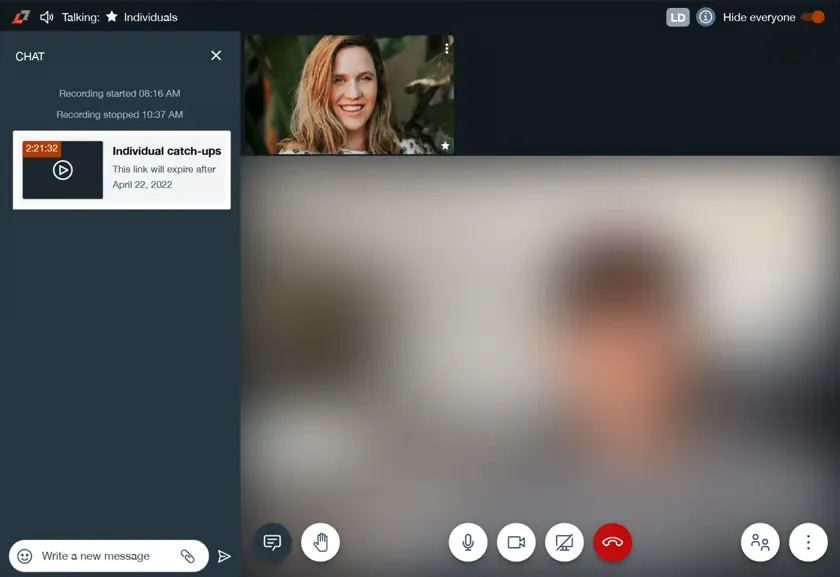Mute the microphone

(x=468, y=542)
